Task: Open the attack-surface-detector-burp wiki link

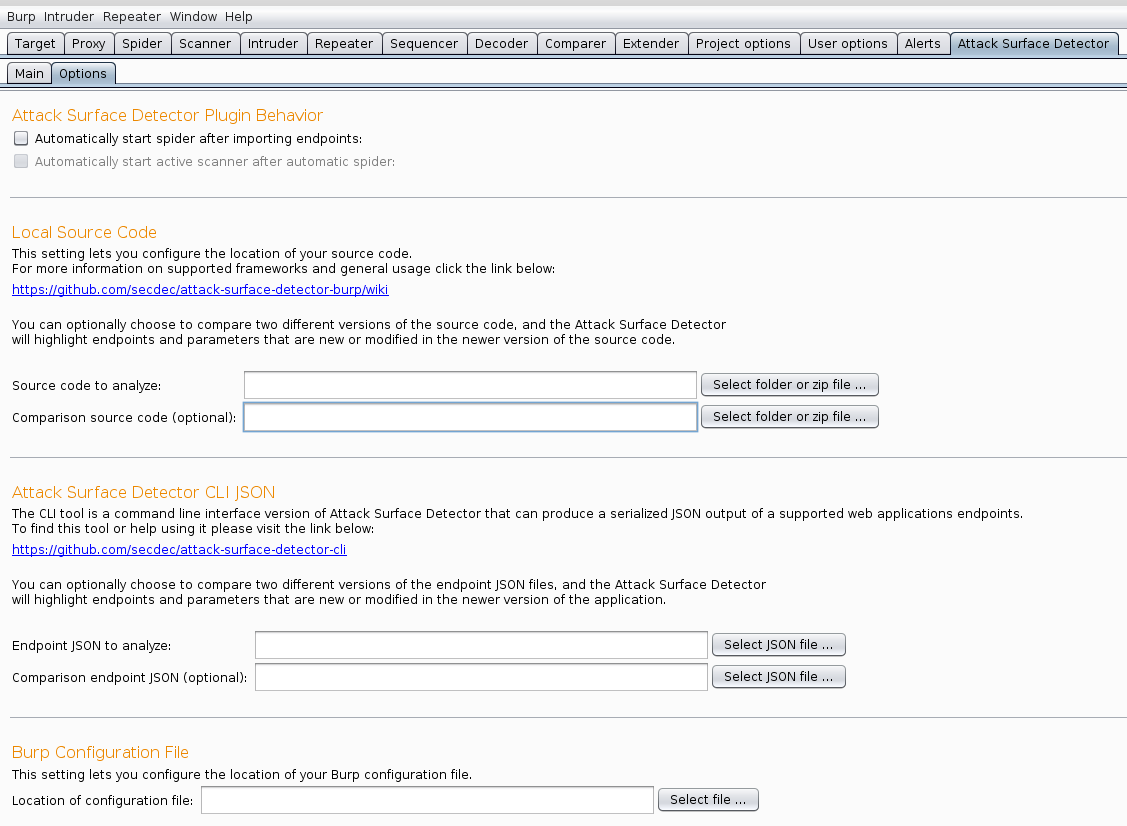Action: [x=200, y=290]
